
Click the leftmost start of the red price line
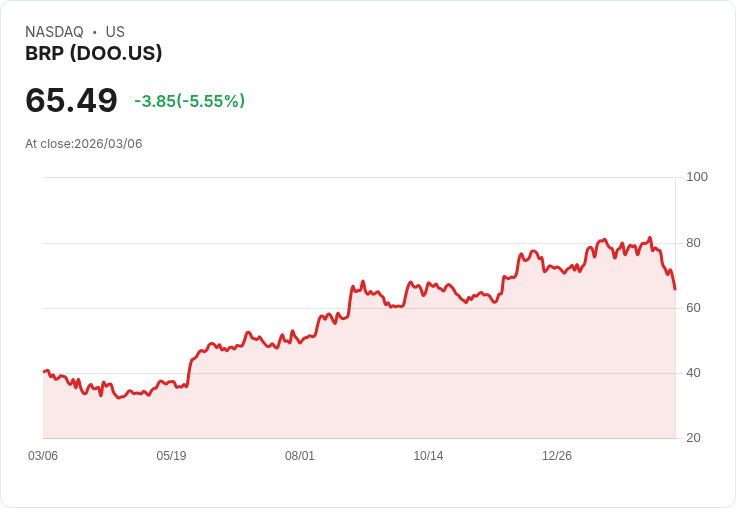(x=44, y=371)
